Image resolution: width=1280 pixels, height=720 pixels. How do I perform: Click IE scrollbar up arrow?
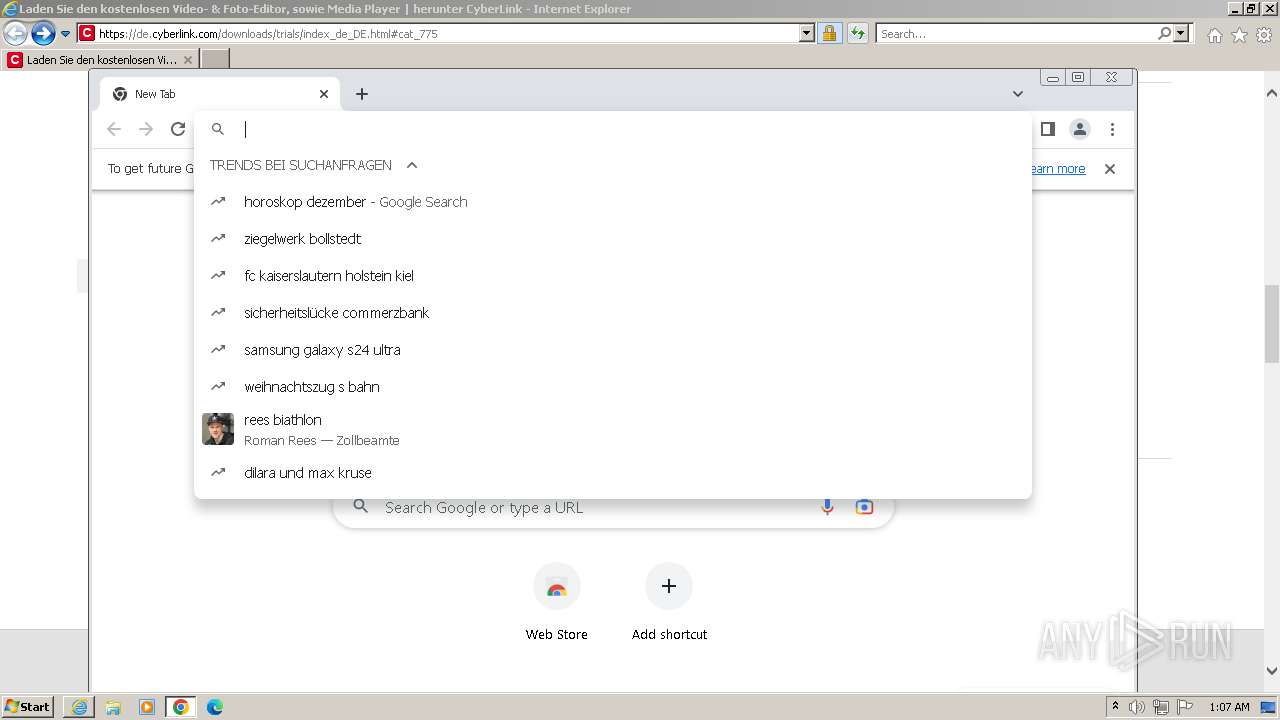tap(1272, 93)
